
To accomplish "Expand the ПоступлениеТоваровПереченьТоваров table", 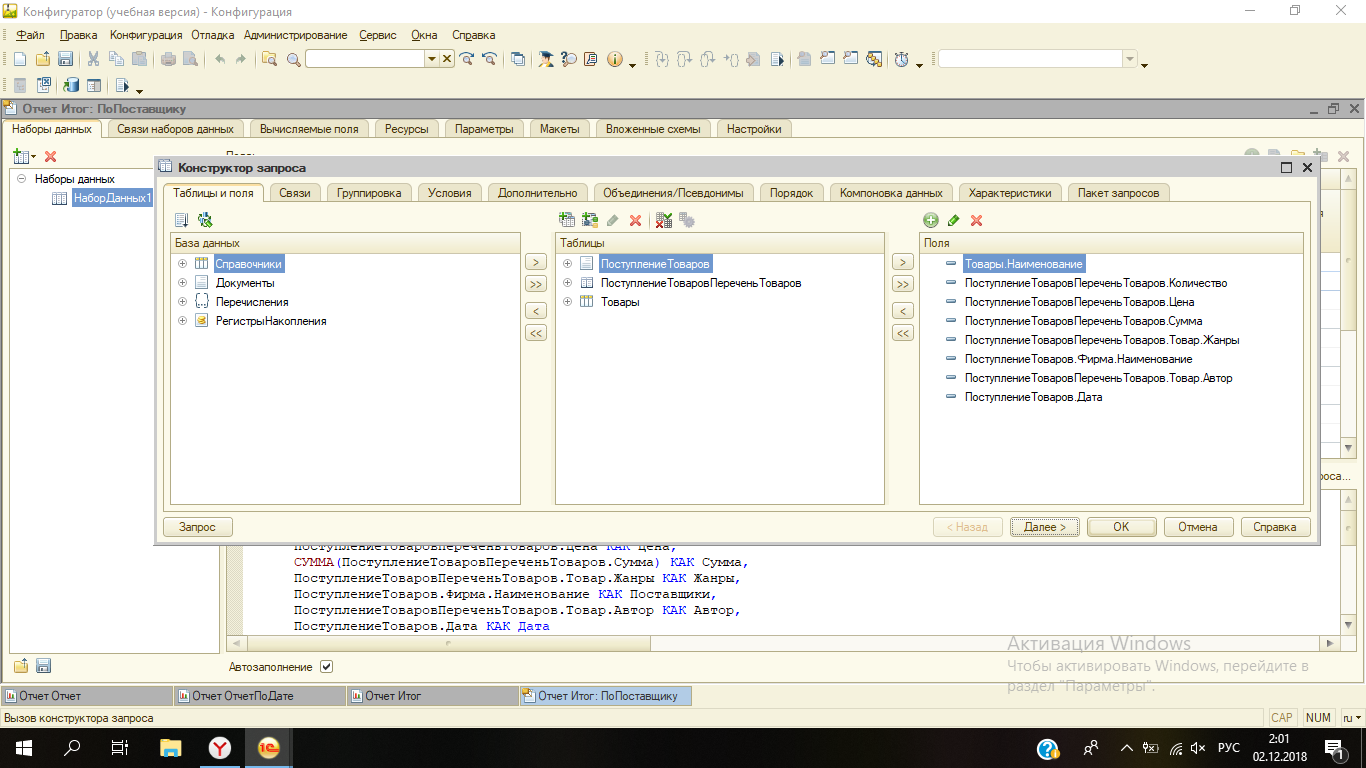I will point(568,283).
